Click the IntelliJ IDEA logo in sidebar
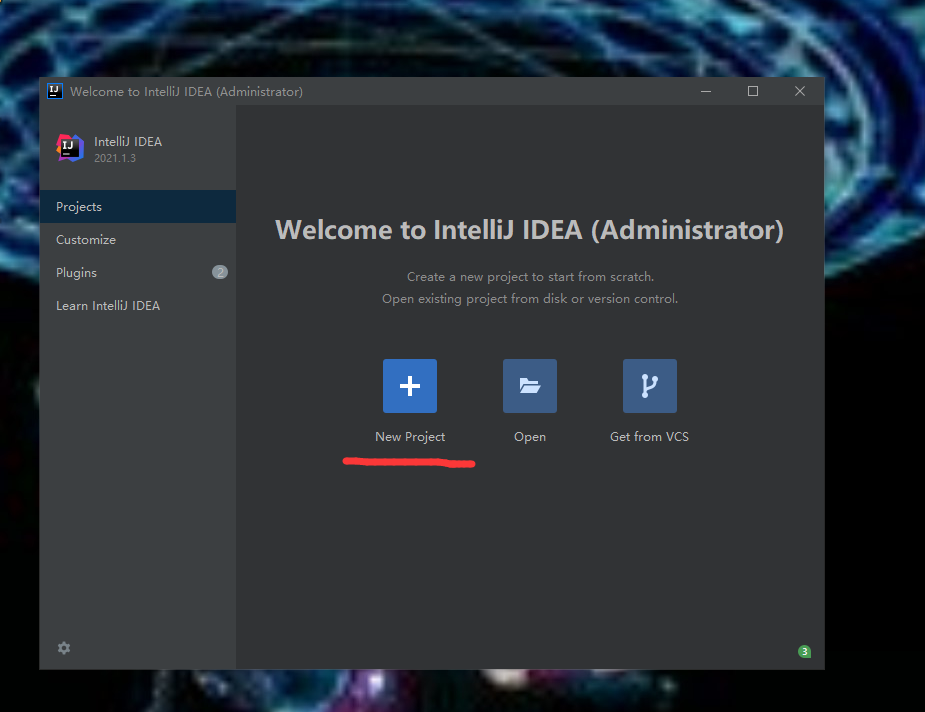This screenshot has width=925, height=712. pos(70,147)
